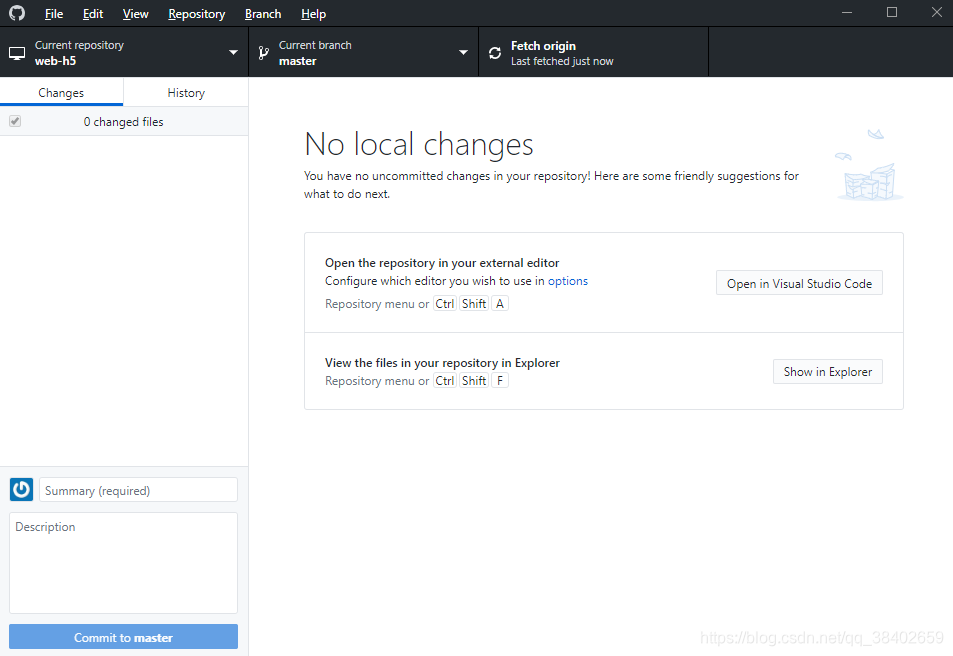Click 'View the files in your repository in Explorer' text
The image size is (953, 656).
click(442, 363)
